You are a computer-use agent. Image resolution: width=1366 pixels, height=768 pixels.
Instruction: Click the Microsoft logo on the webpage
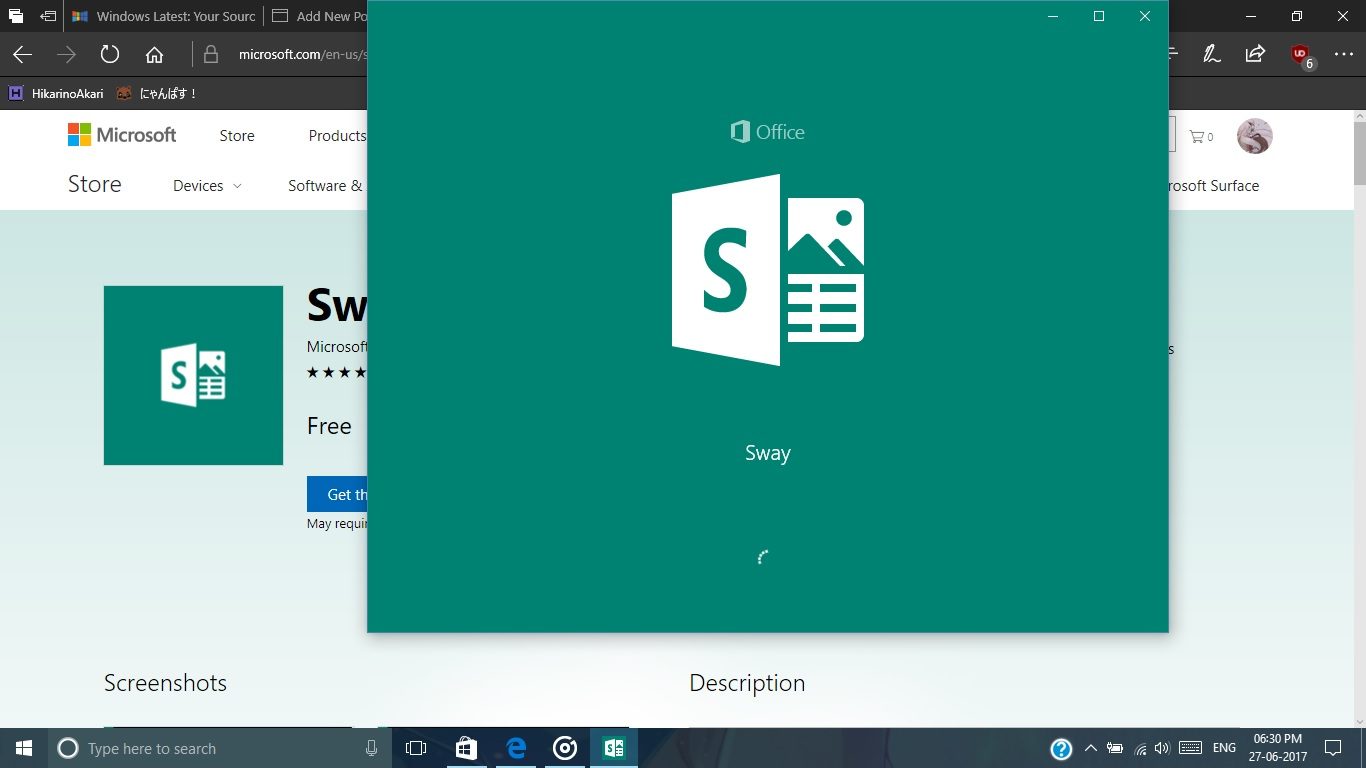(122, 135)
